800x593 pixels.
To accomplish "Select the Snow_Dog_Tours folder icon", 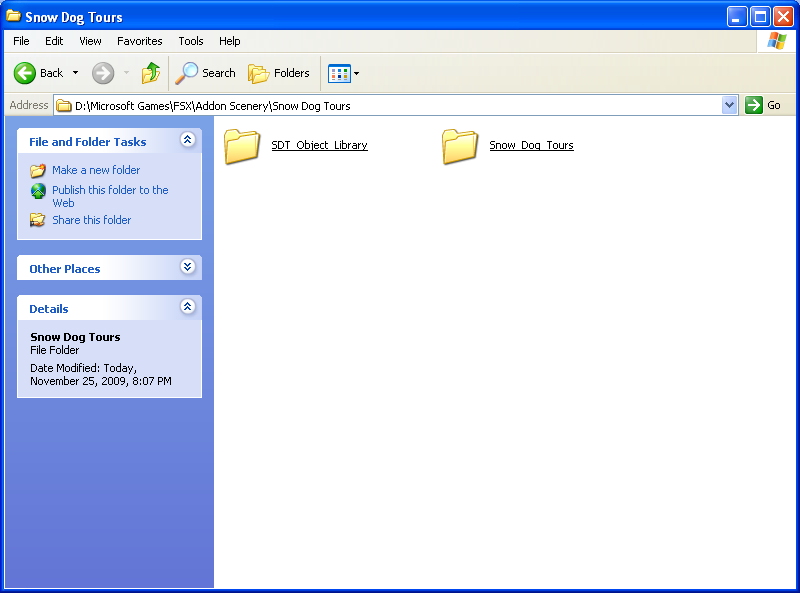I will click(460, 146).
